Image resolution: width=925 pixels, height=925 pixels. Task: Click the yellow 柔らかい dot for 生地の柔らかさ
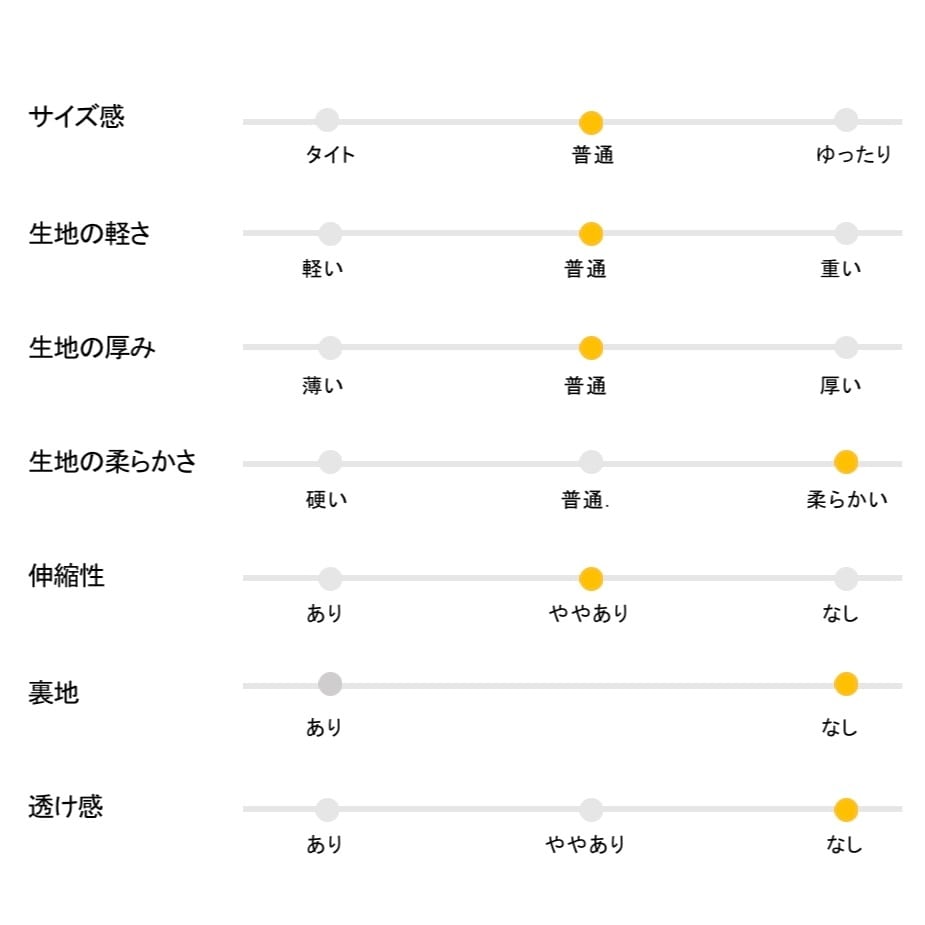[846, 462]
